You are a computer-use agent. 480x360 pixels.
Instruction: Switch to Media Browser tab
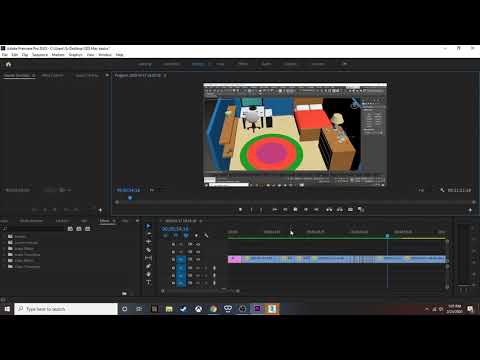(31, 221)
